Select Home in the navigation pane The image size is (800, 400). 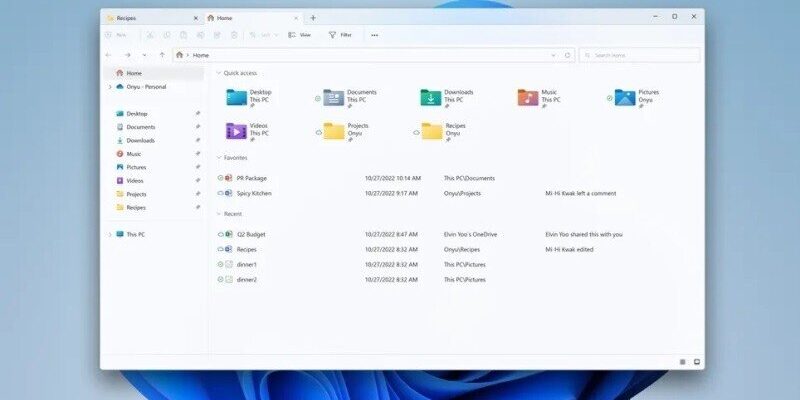[x=154, y=73]
